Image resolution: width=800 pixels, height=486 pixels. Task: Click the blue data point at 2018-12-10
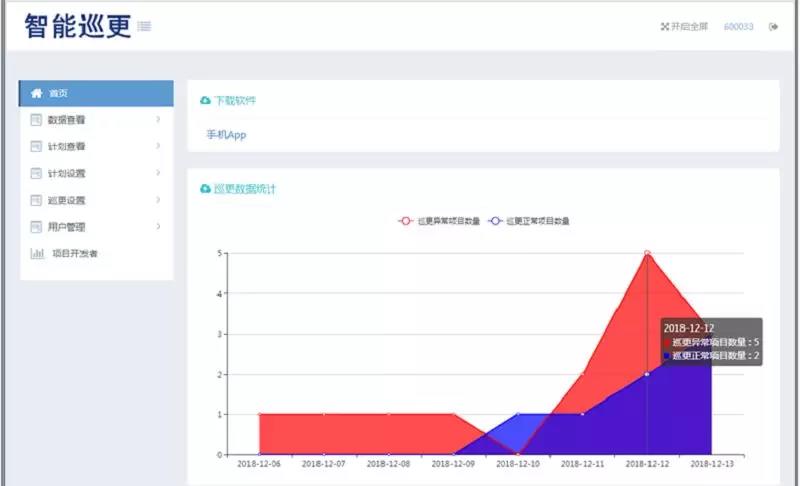tap(518, 414)
